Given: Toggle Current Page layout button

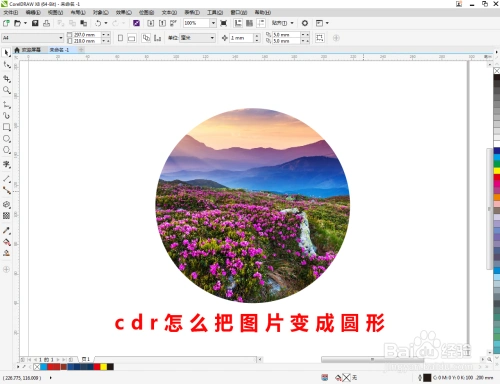Looking at the screenshot, I should click(x=157, y=38).
